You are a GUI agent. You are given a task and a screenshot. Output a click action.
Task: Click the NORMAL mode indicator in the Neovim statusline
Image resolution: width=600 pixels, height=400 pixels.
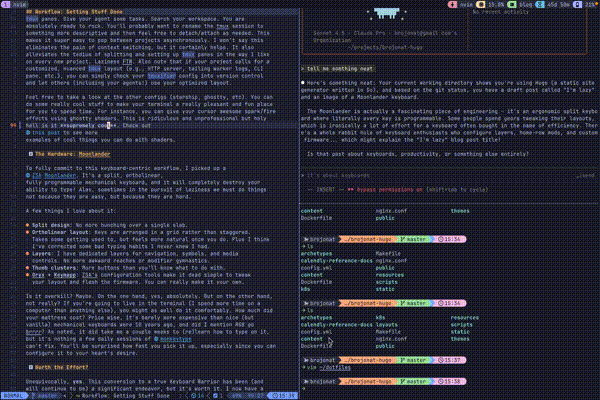(x=10, y=395)
